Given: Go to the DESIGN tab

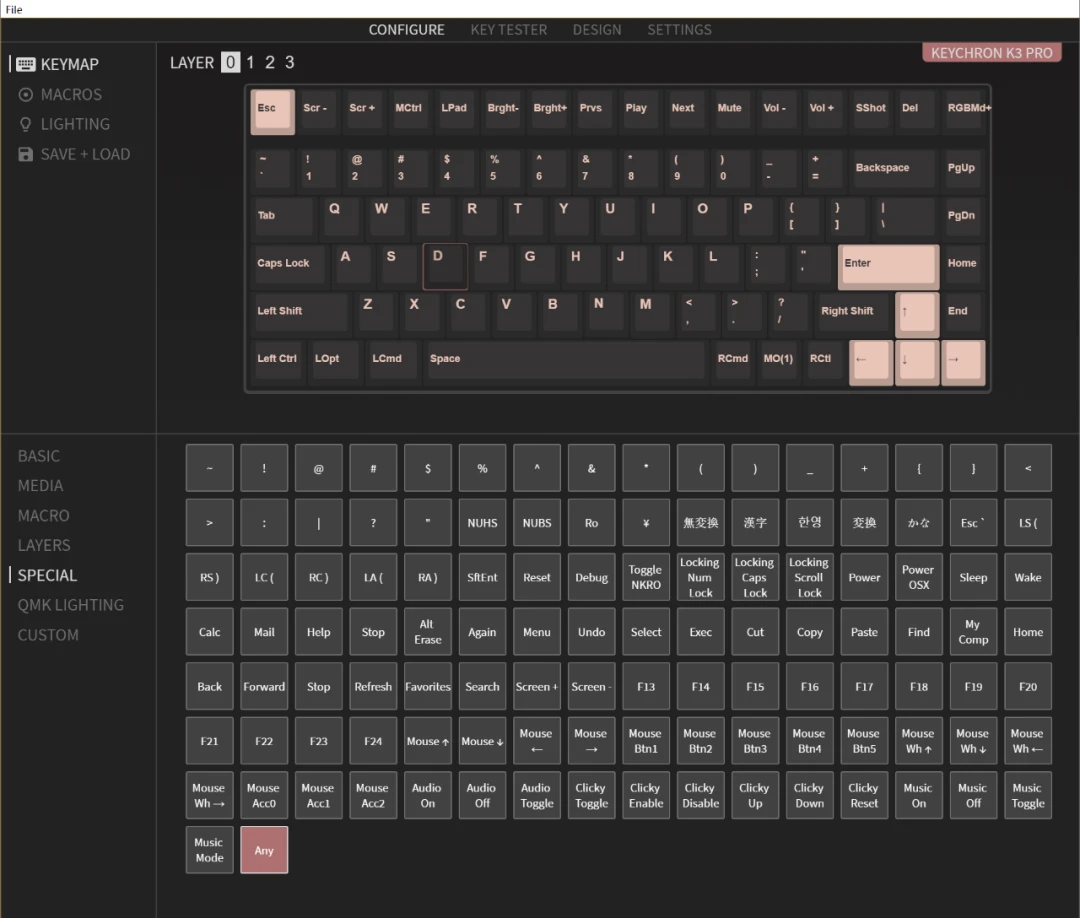Looking at the screenshot, I should (596, 30).
